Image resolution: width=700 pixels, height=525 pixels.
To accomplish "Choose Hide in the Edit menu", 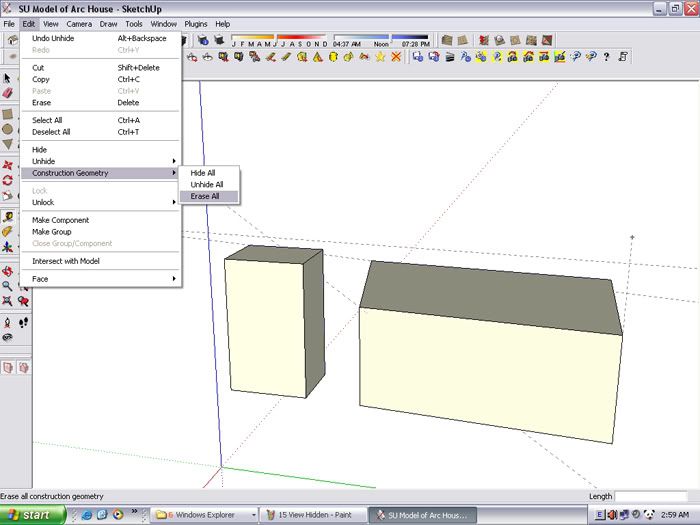I will pyautogui.click(x=101, y=150).
